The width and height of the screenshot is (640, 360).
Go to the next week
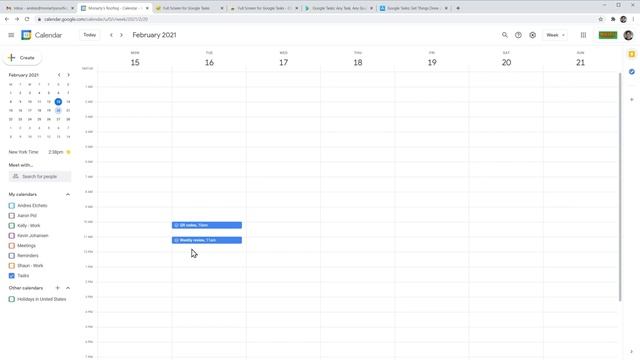[x=121, y=35]
